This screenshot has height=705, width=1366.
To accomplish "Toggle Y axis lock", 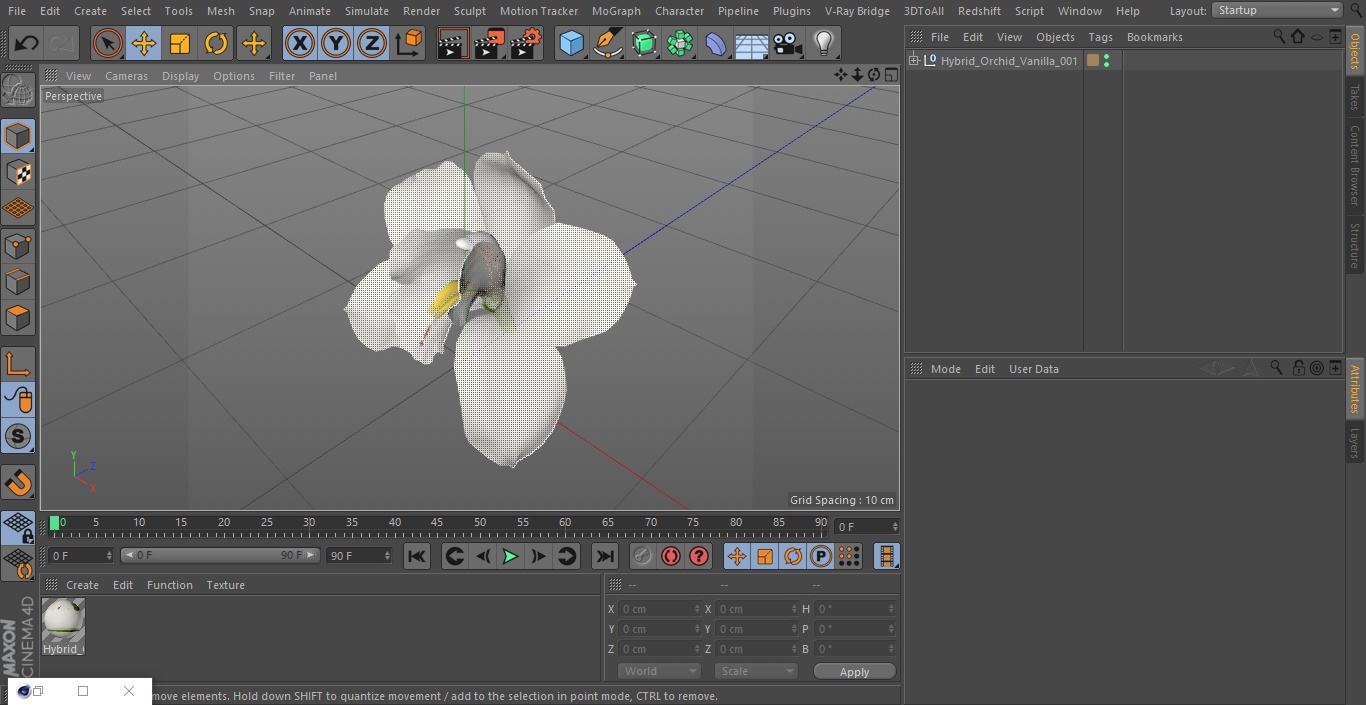I will pyautogui.click(x=336, y=44).
